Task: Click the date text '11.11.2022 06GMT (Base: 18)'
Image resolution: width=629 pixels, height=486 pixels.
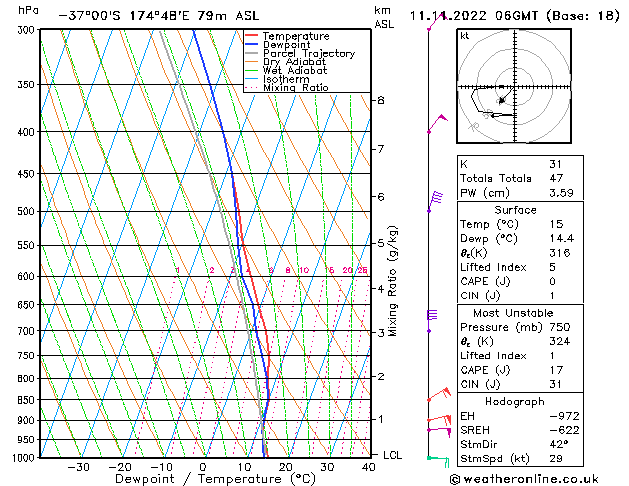Action: click(515, 16)
